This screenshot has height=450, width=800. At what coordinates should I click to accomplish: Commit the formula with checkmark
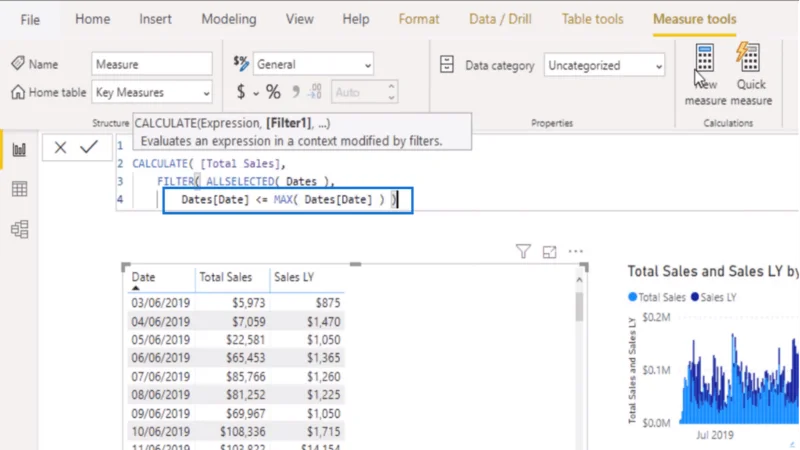(89, 147)
